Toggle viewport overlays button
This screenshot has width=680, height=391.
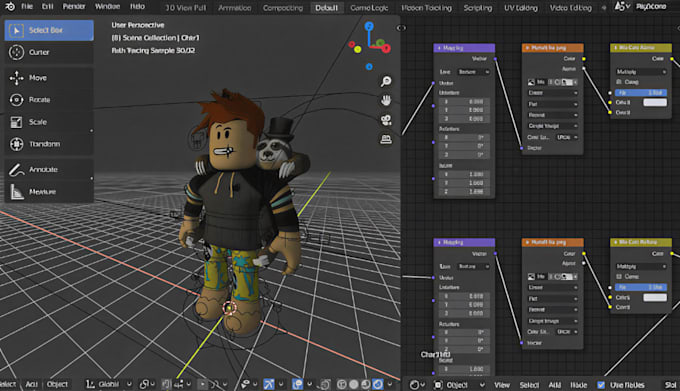[298, 384]
